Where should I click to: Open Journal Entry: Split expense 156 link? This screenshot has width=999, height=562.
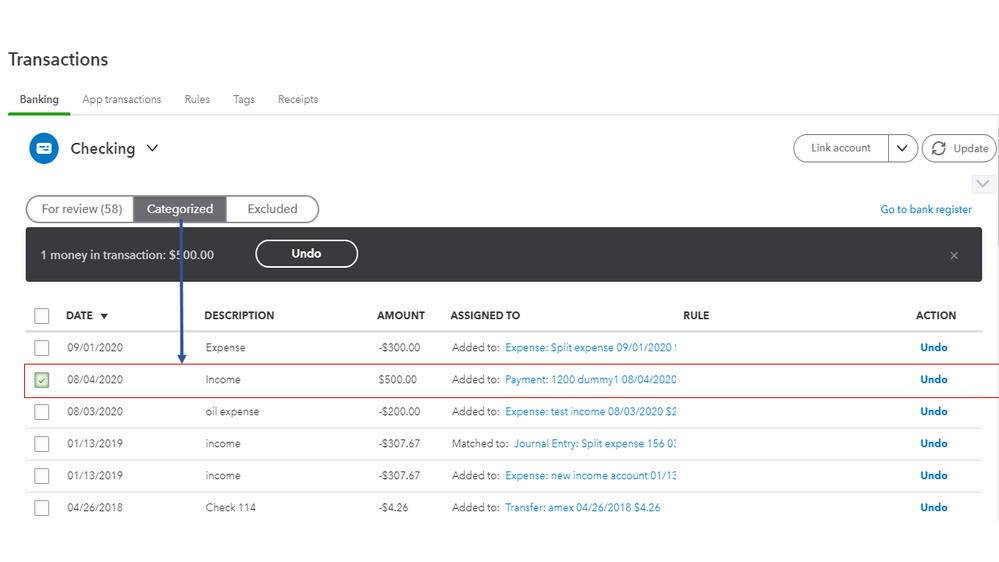click(x=595, y=443)
